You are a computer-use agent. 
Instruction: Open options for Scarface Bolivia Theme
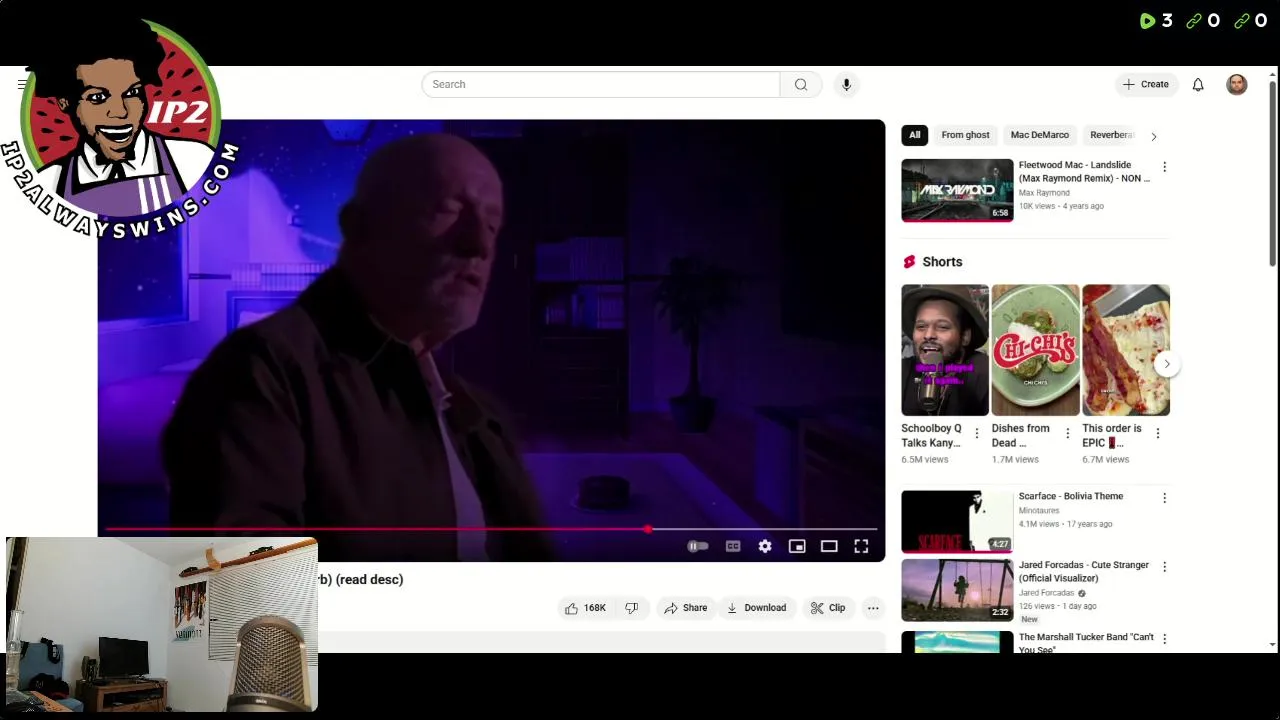point(1164,498)
